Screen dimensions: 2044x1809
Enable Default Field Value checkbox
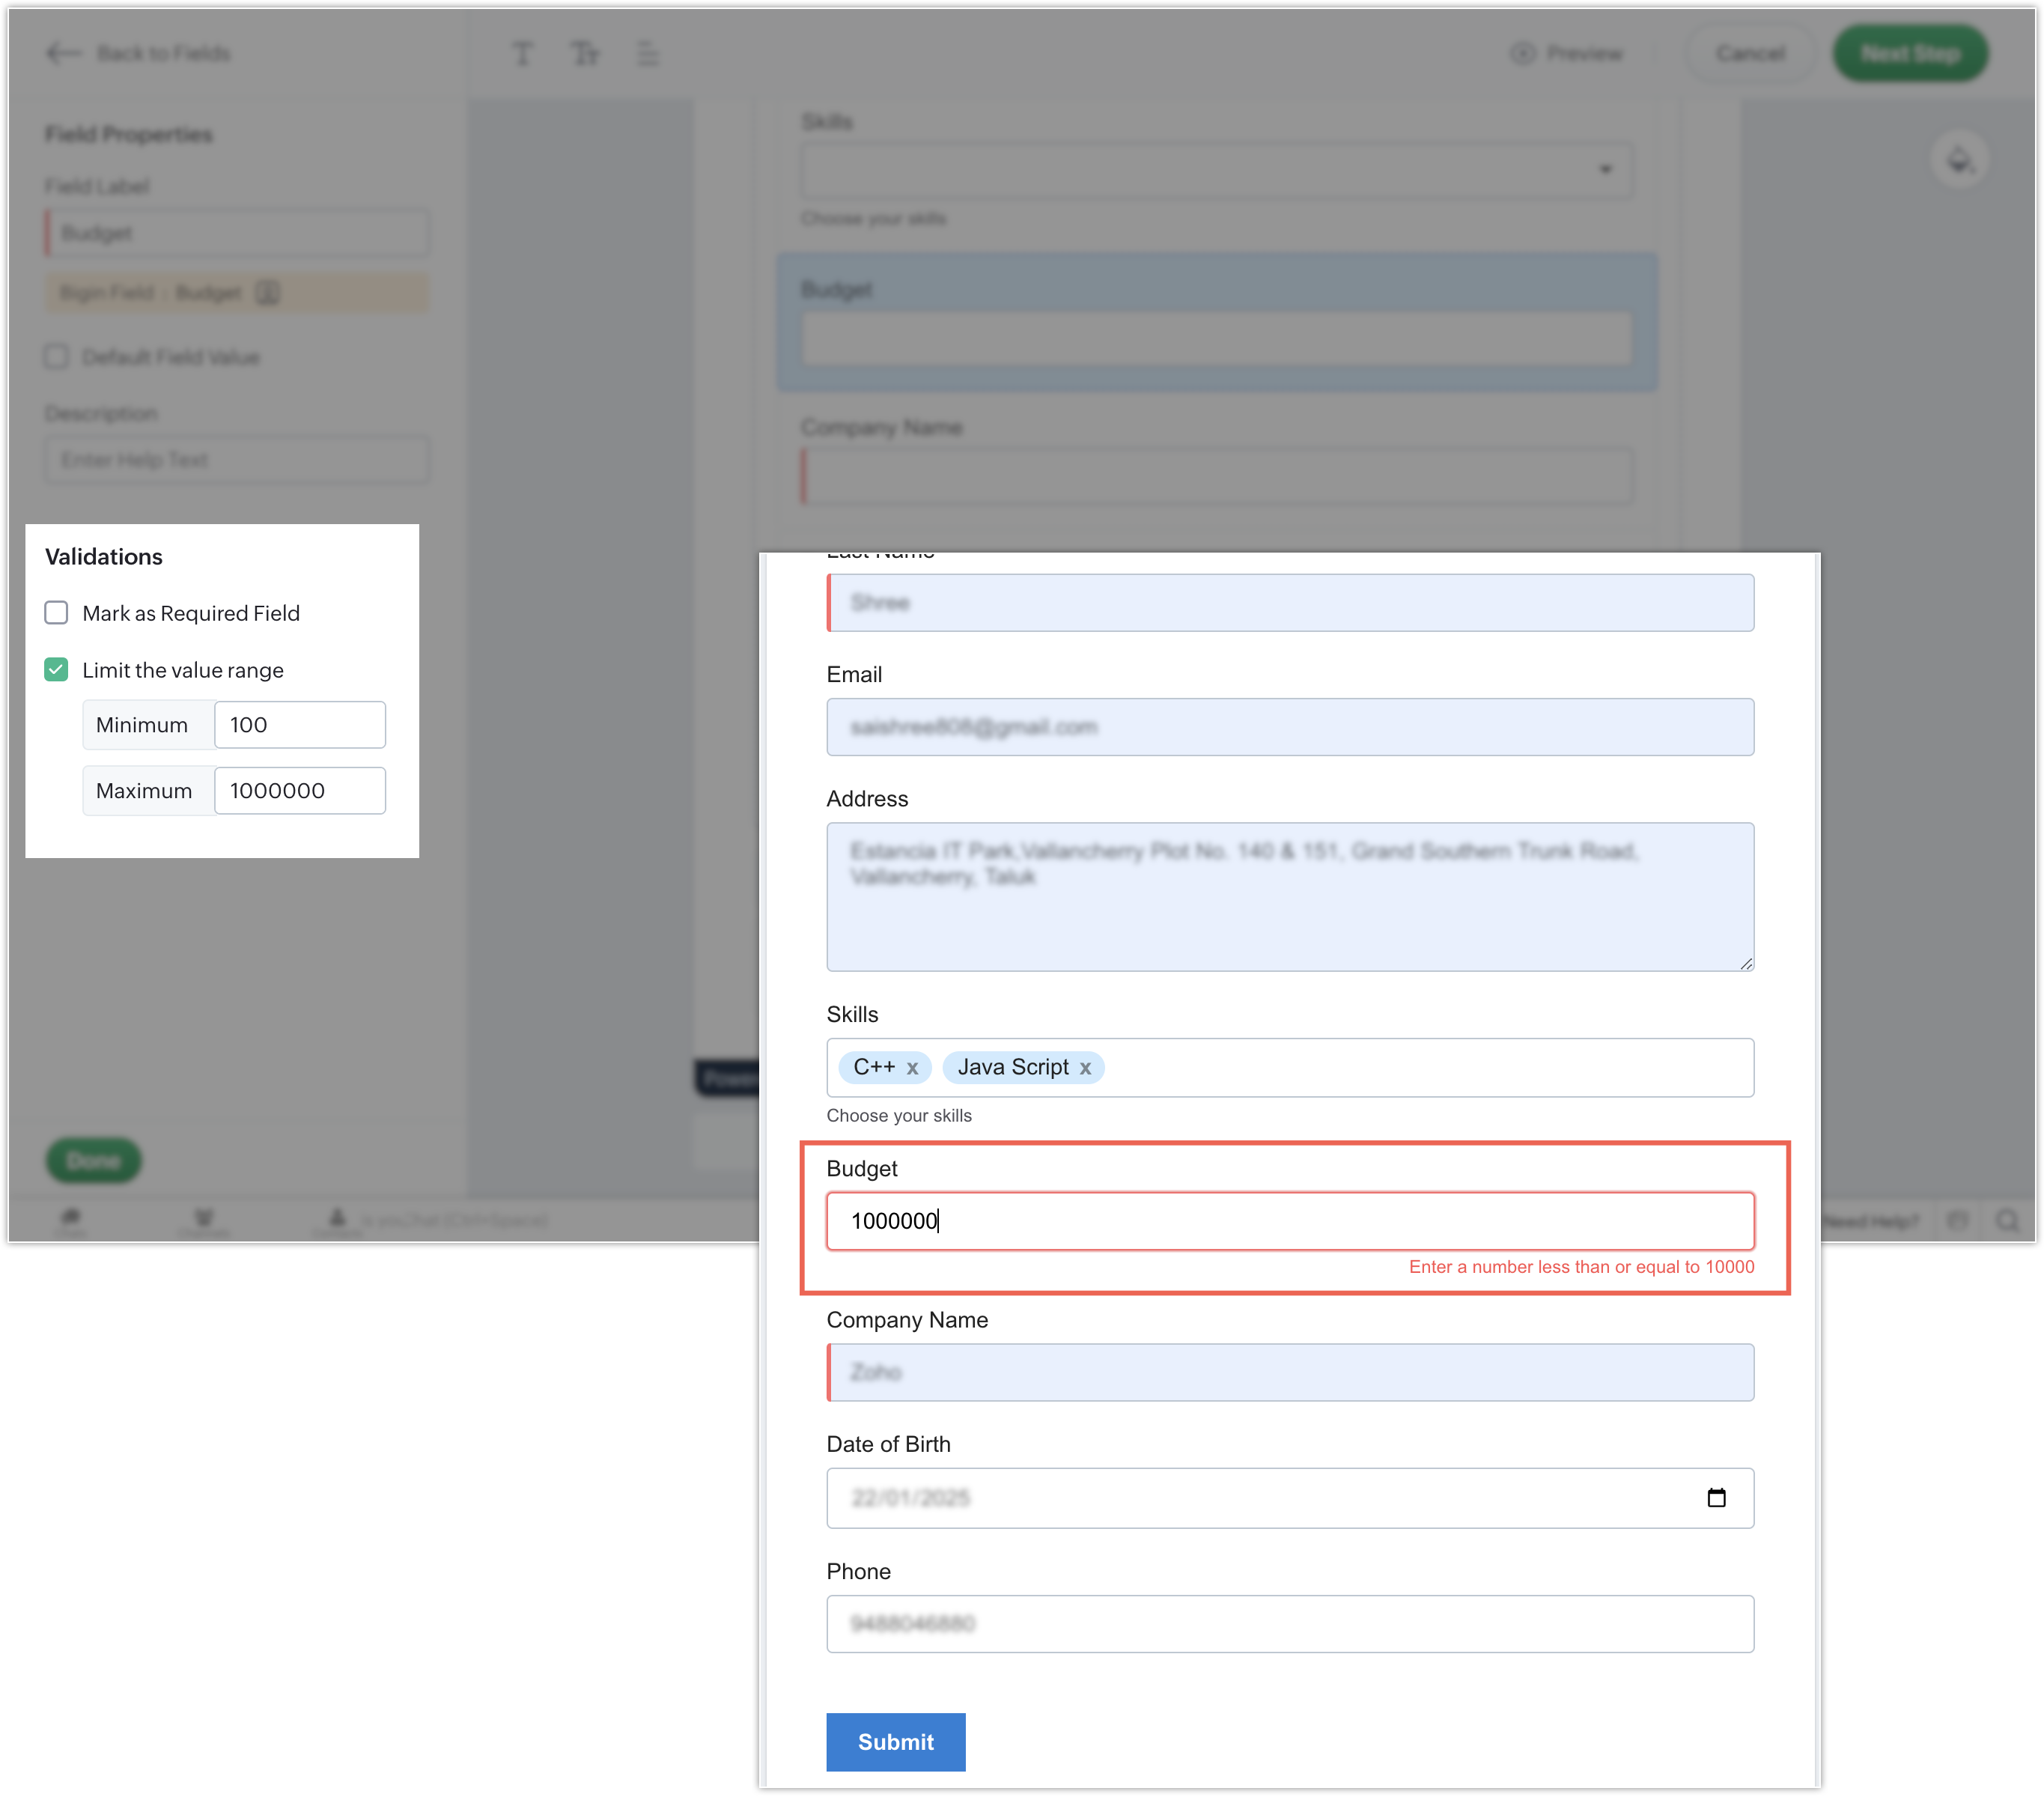(x=57, y=357)
